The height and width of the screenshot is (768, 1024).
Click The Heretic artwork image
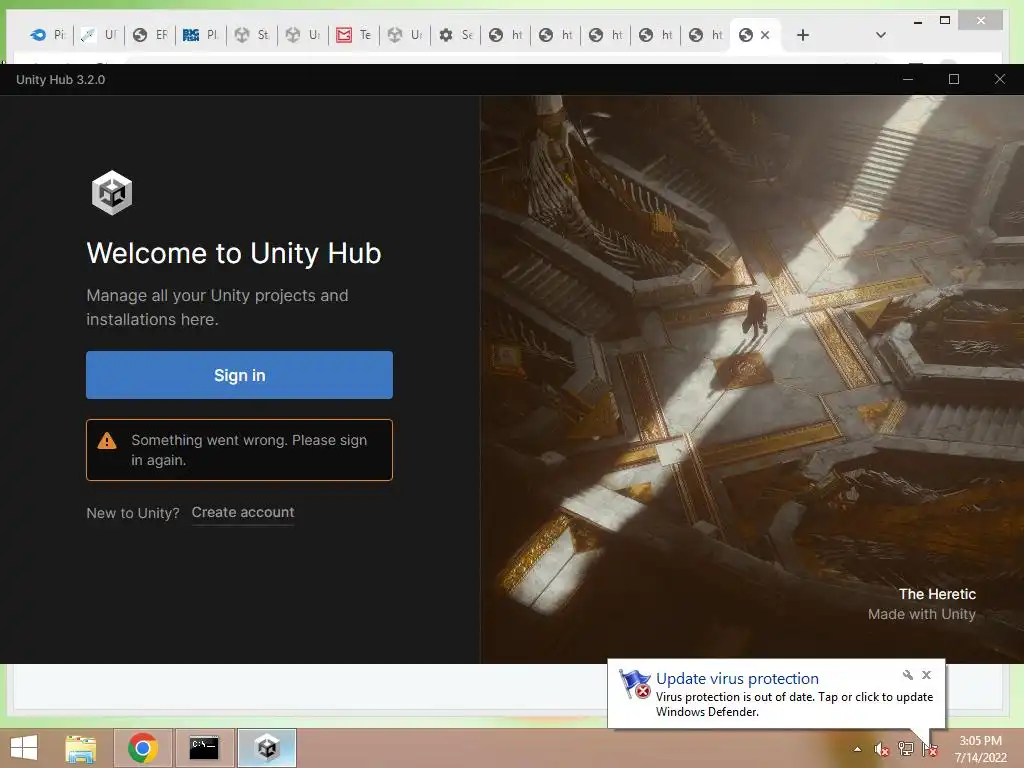click(x=752, y=379)
